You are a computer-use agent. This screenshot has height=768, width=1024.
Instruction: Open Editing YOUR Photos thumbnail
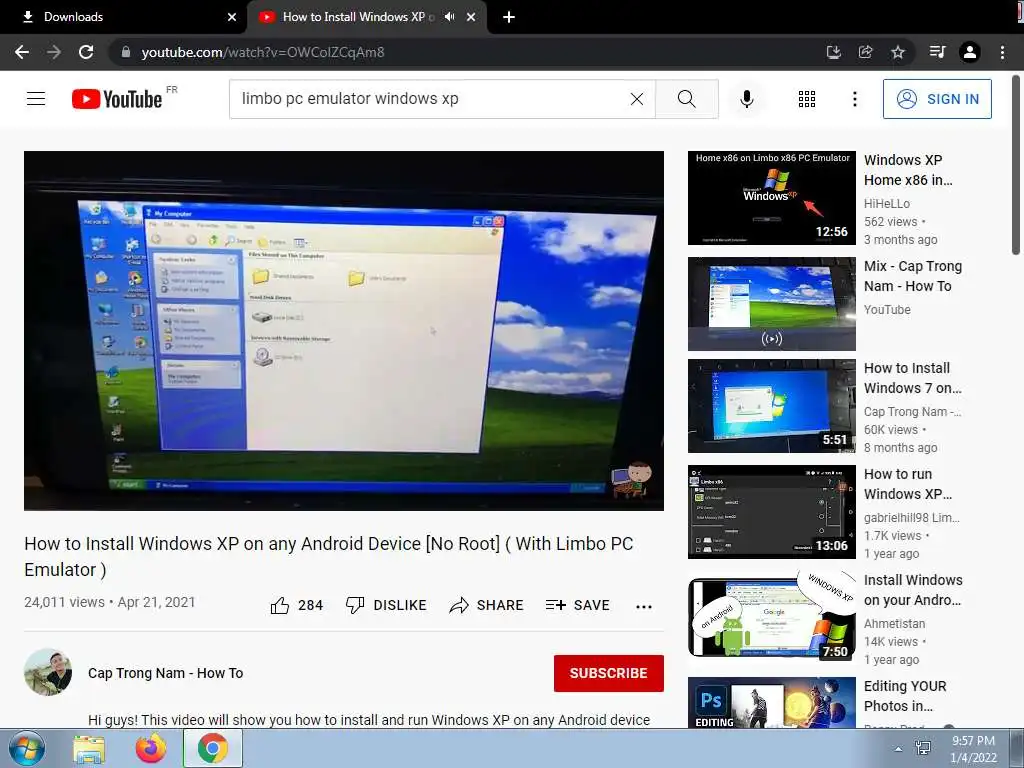[771, 702]
